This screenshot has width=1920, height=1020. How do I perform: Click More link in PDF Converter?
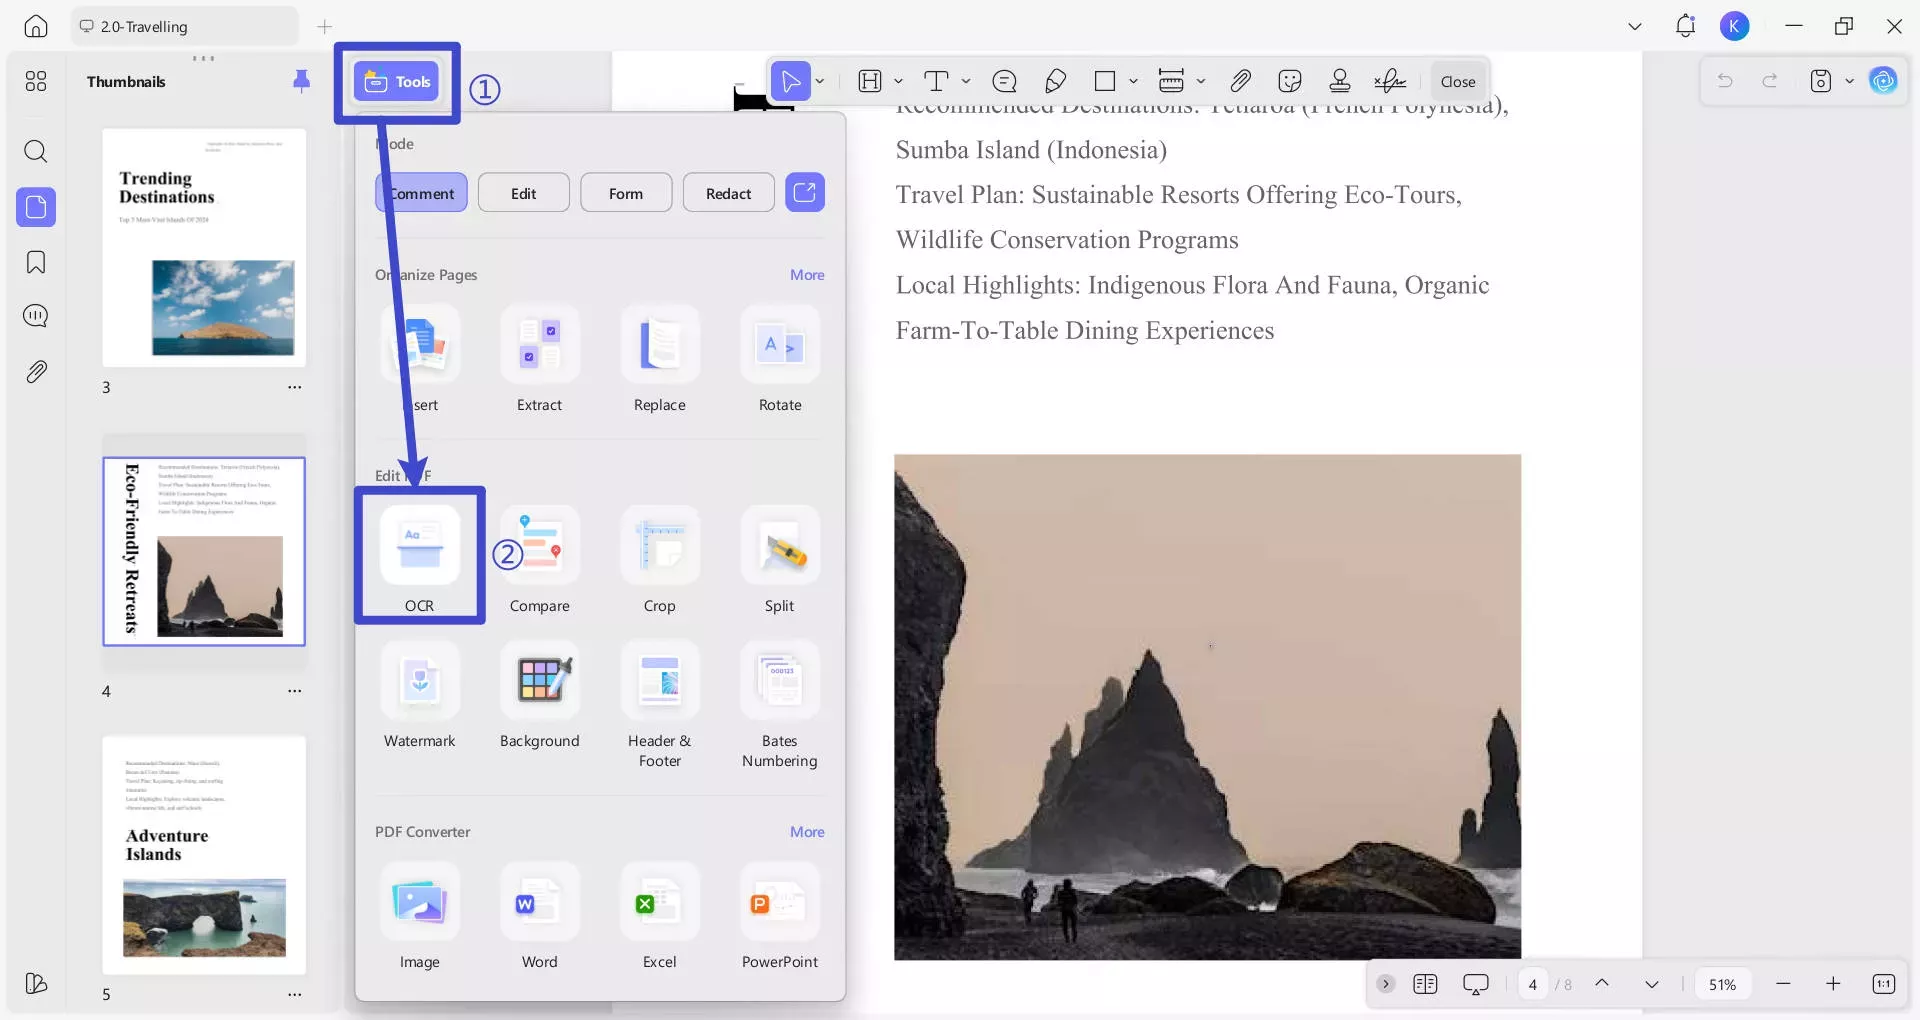pos(807,832)
